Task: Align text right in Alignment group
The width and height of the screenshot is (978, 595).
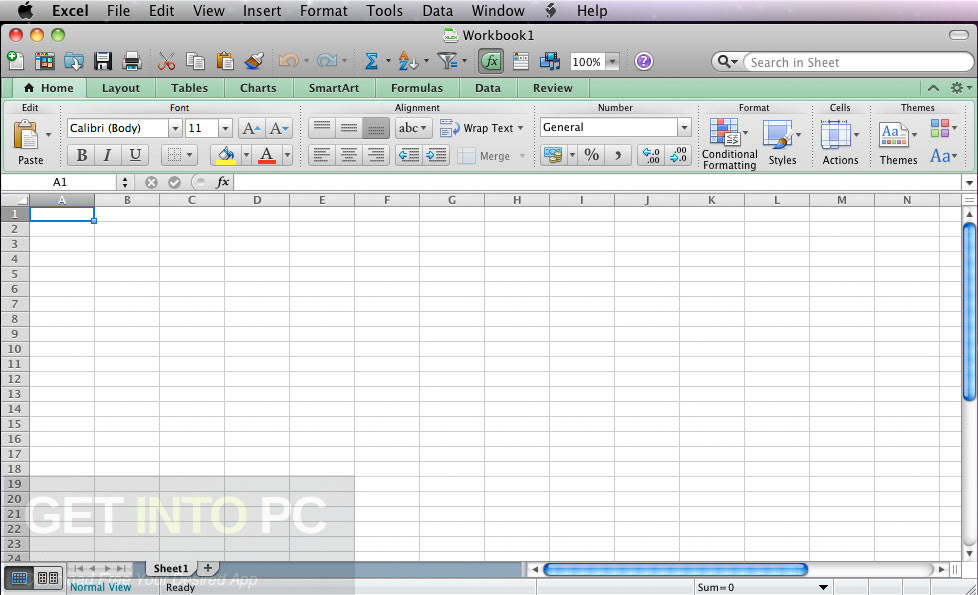Action: coord(376,155)
